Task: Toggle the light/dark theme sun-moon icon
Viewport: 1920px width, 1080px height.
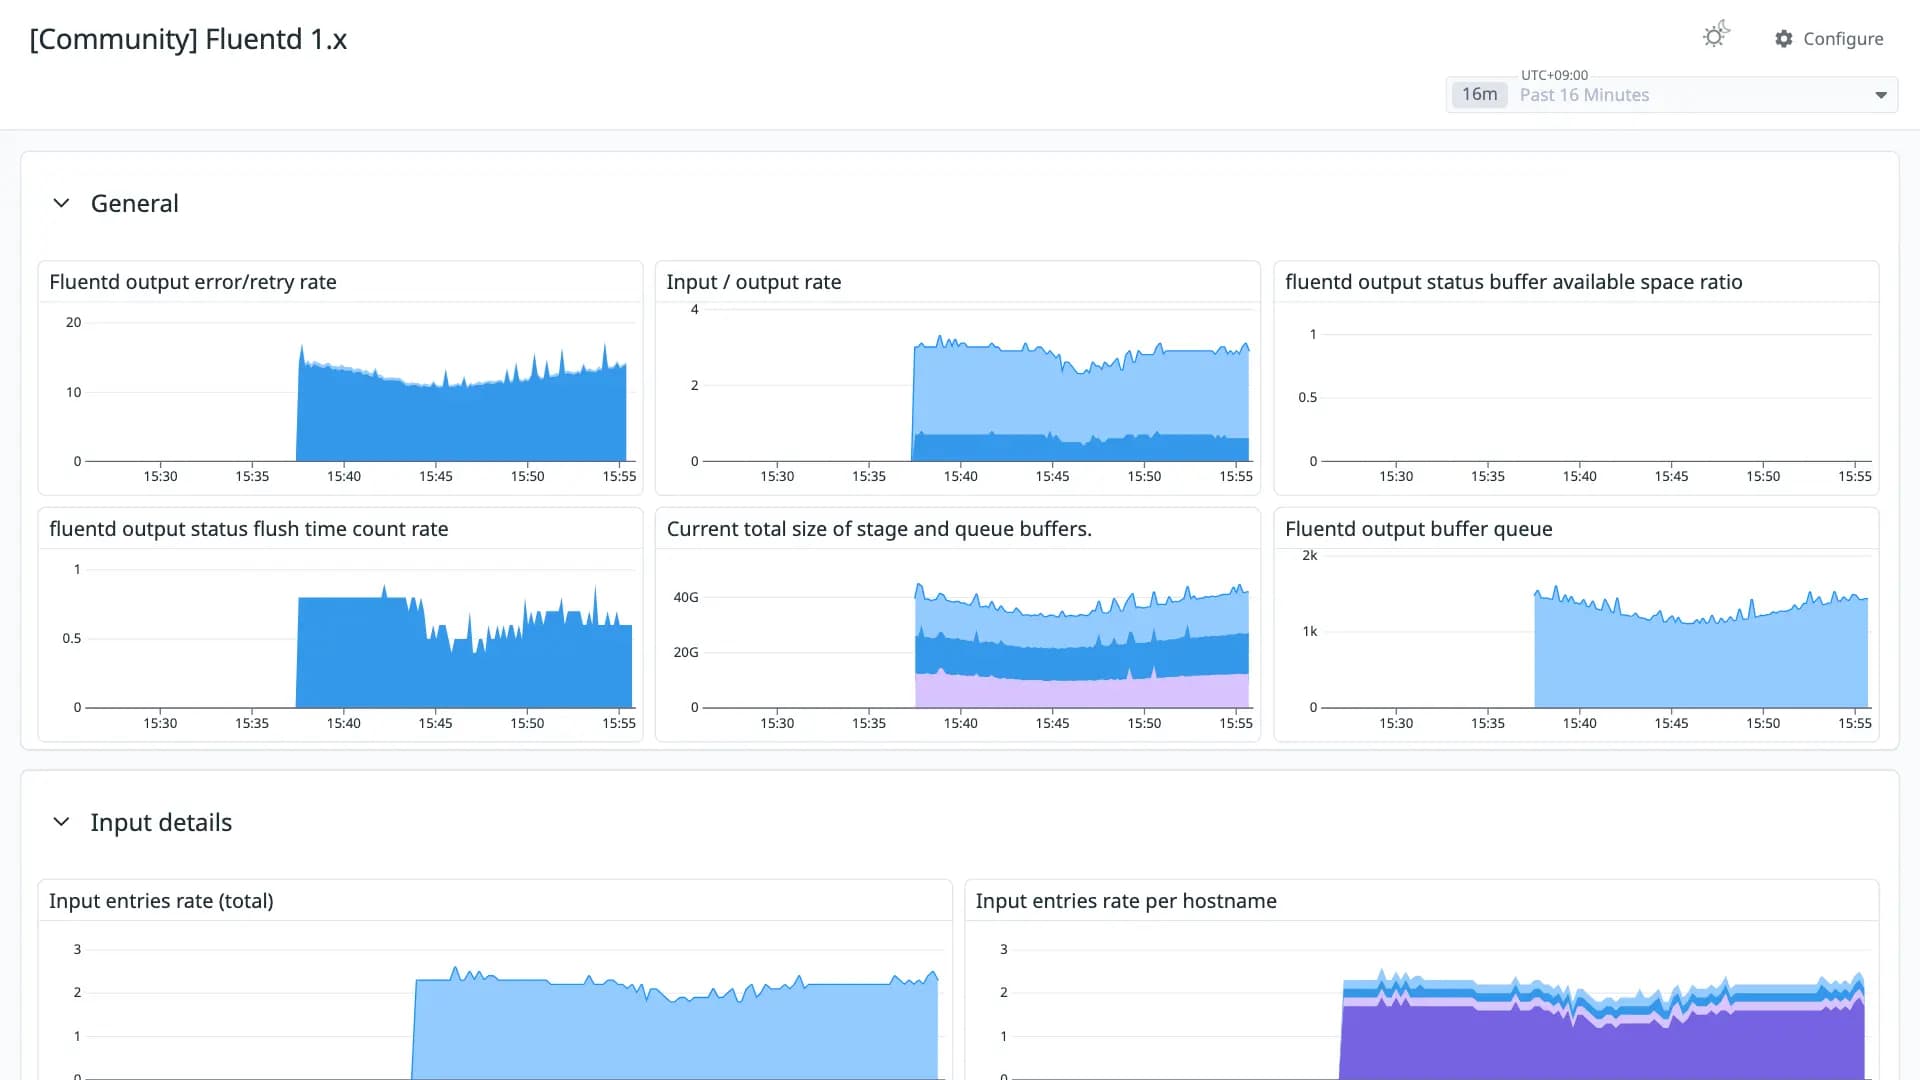Action: tap(1716, 36)
